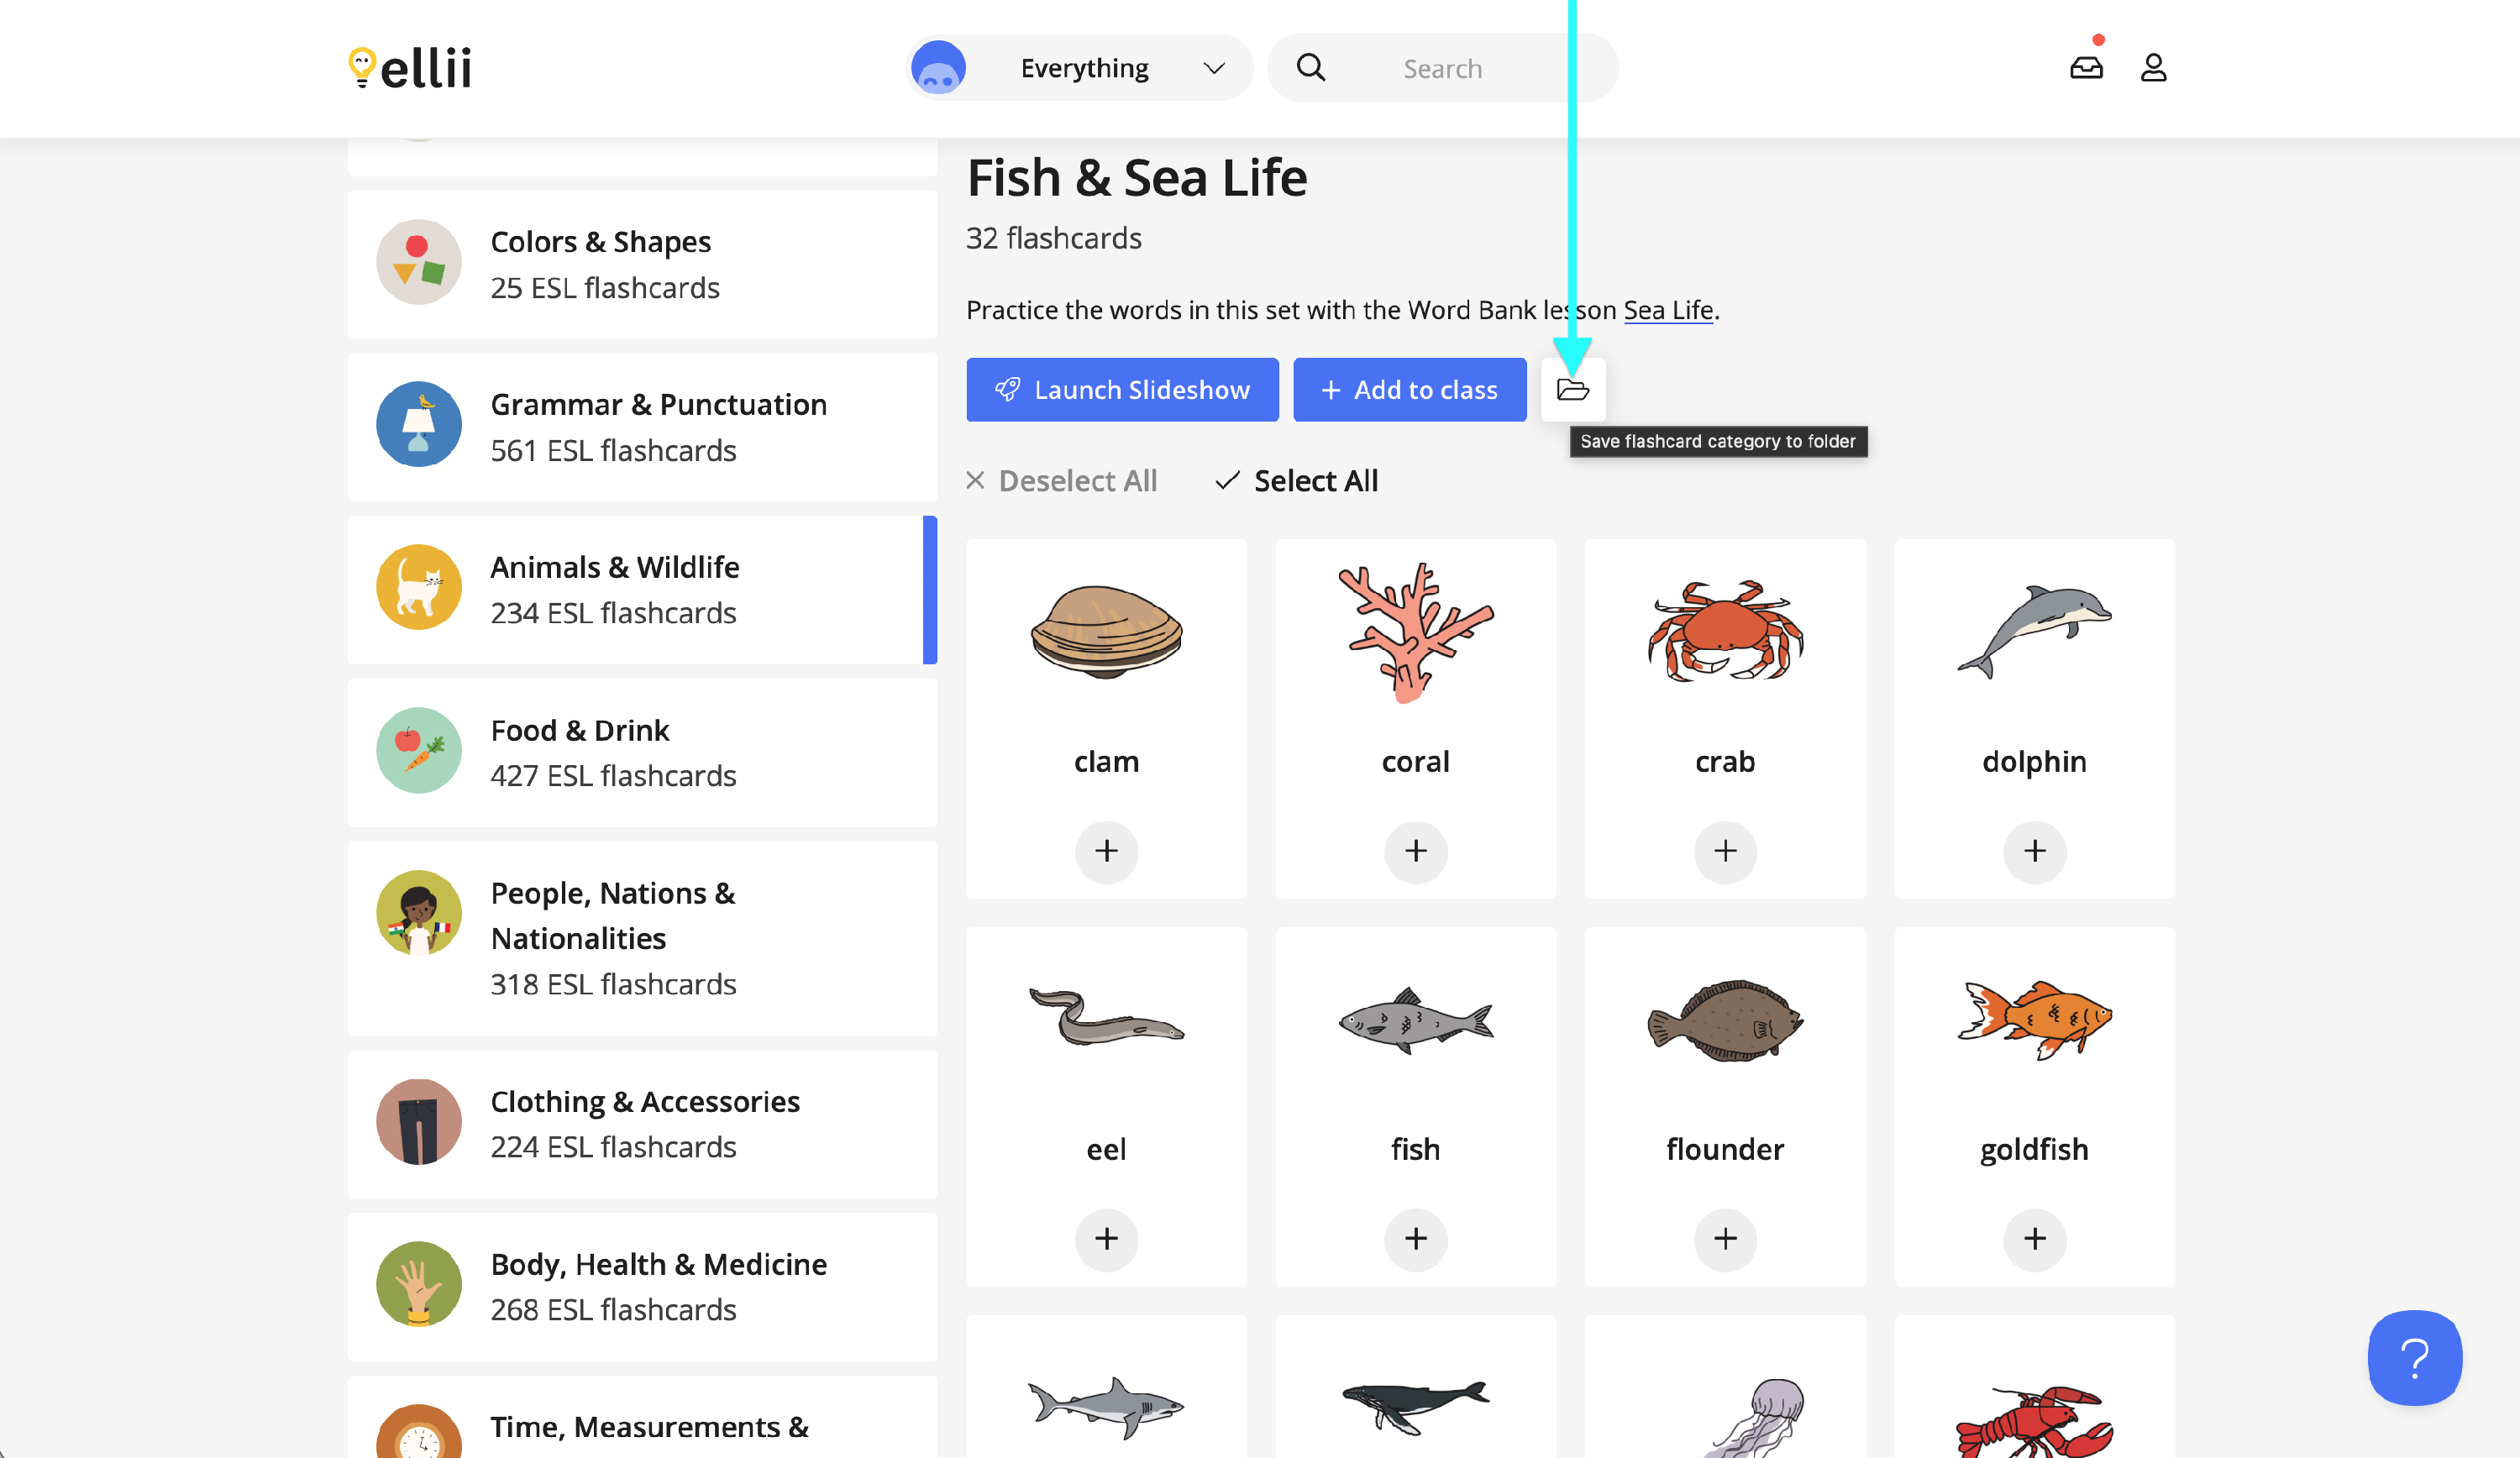The width and height of the screenshot is (2520, 1458).
Task: Click the Animals & Wildlife cat icon
Action: (x=419, y=588)
